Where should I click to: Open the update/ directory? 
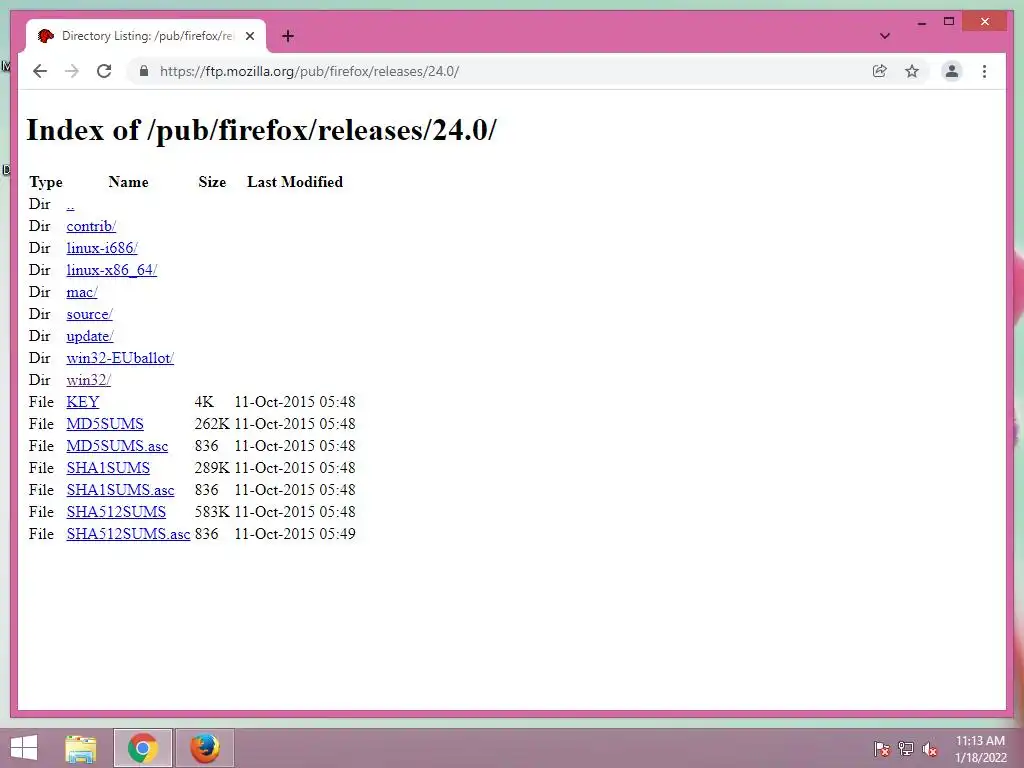pos(89,336)
